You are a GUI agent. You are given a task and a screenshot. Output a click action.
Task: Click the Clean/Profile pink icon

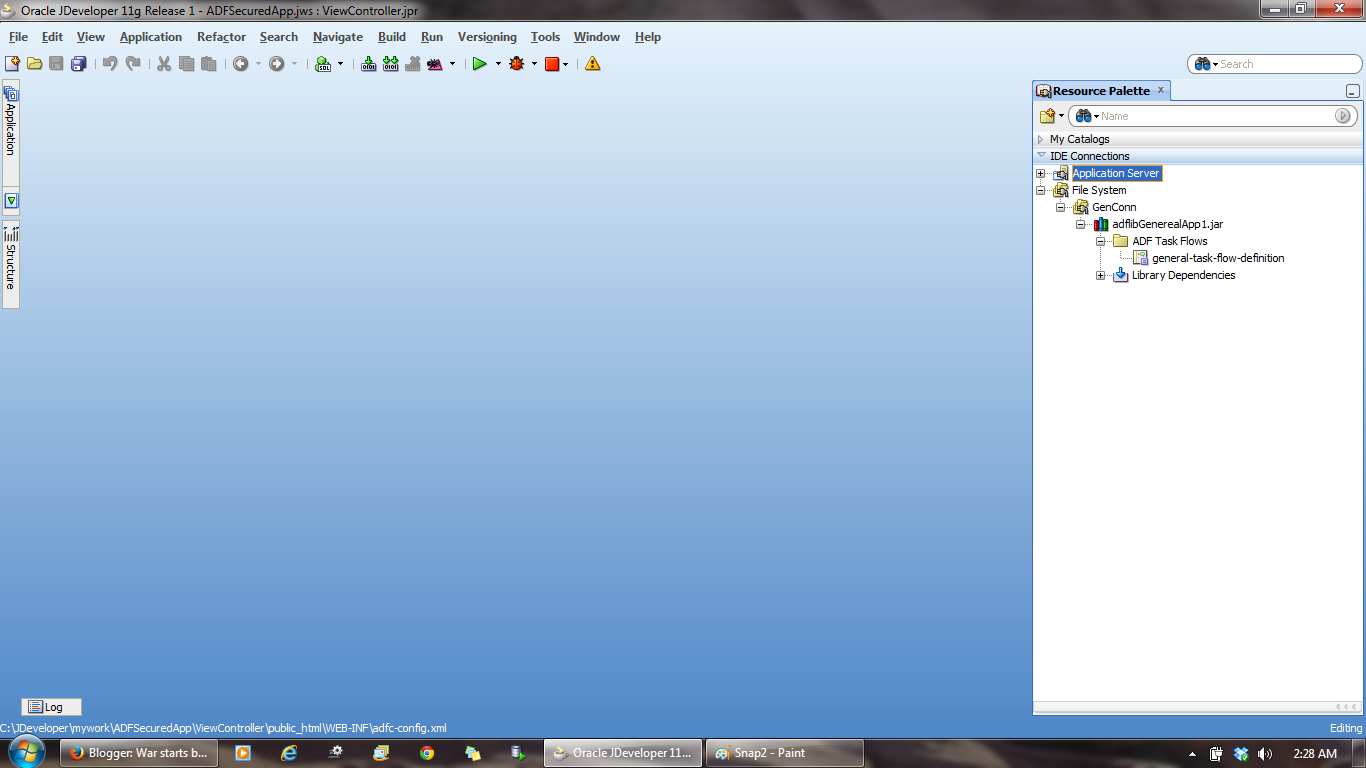tap(435, 64)
